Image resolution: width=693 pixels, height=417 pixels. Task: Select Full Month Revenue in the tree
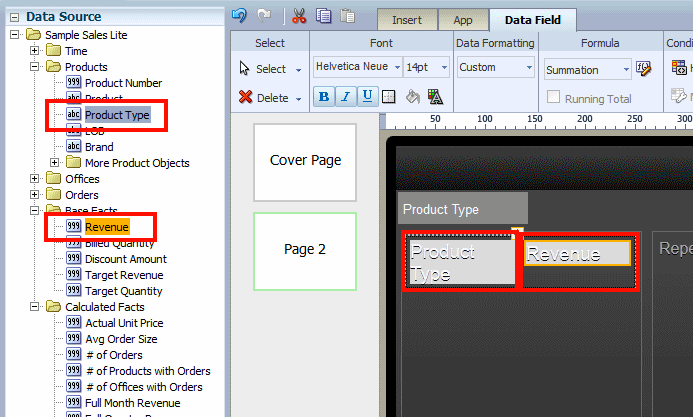(x=133, y=403)
